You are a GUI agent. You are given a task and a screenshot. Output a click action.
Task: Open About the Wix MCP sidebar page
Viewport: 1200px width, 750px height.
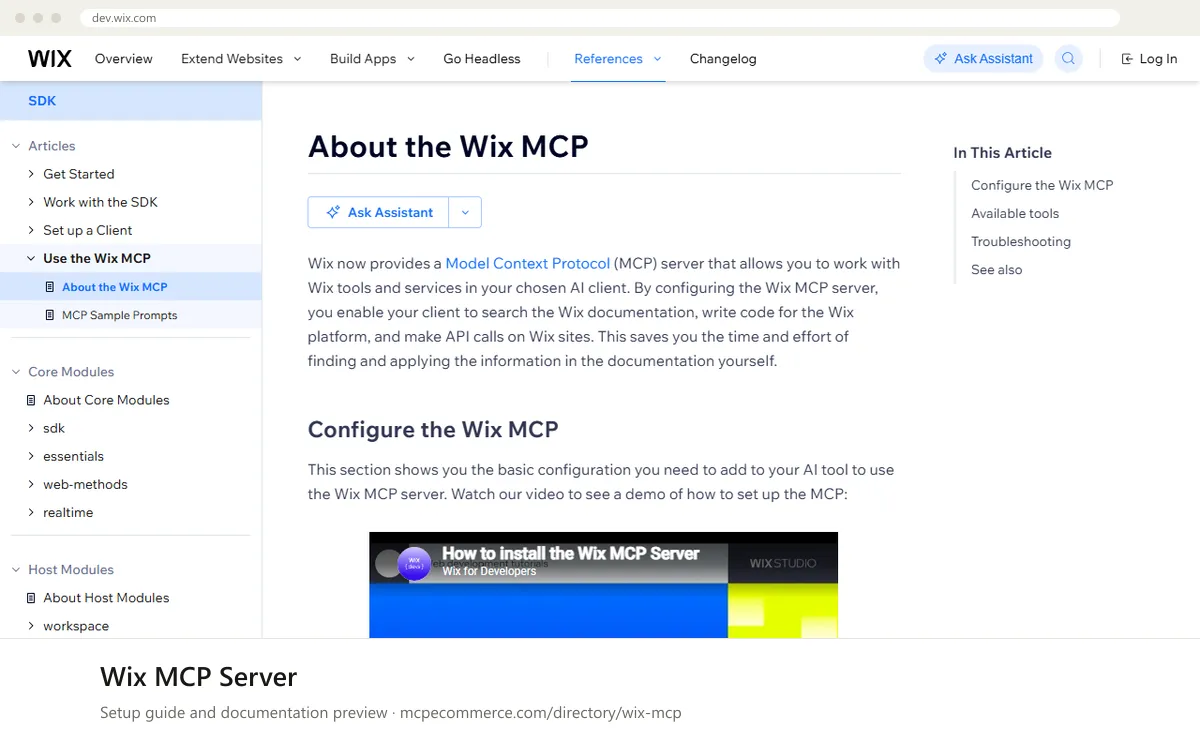(131, 287)
